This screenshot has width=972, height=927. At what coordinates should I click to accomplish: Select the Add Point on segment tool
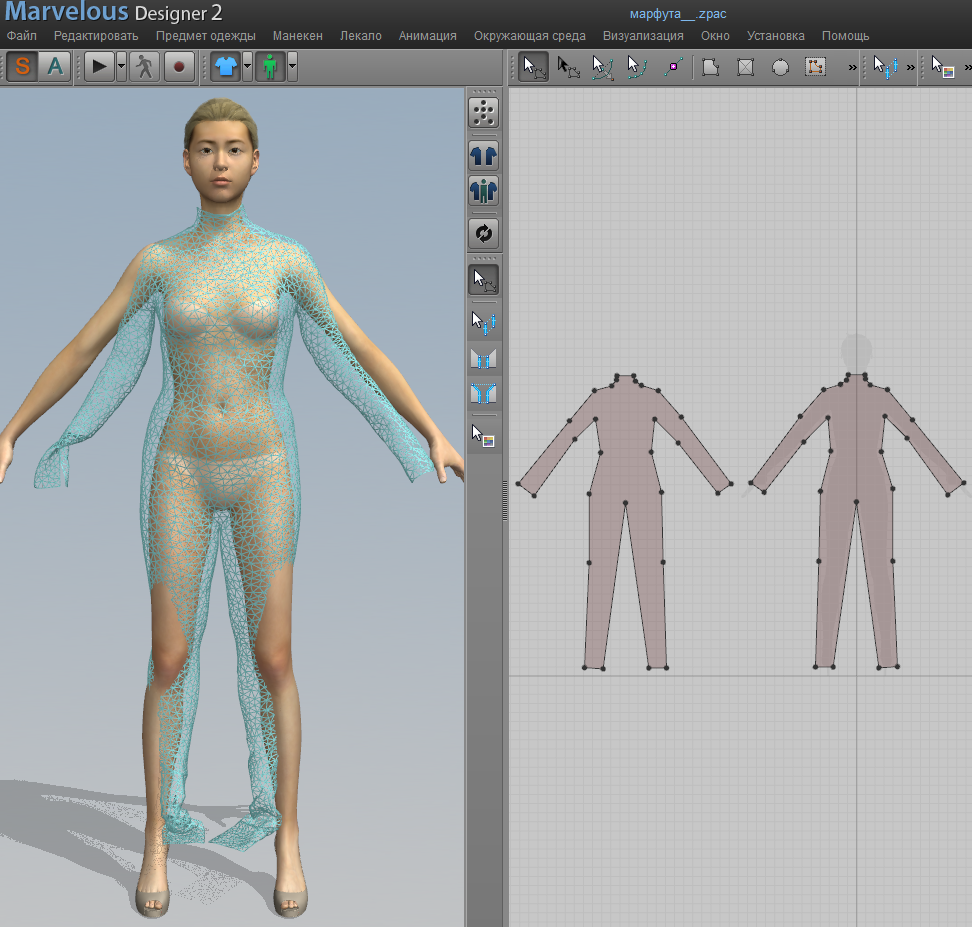[672, 67]
